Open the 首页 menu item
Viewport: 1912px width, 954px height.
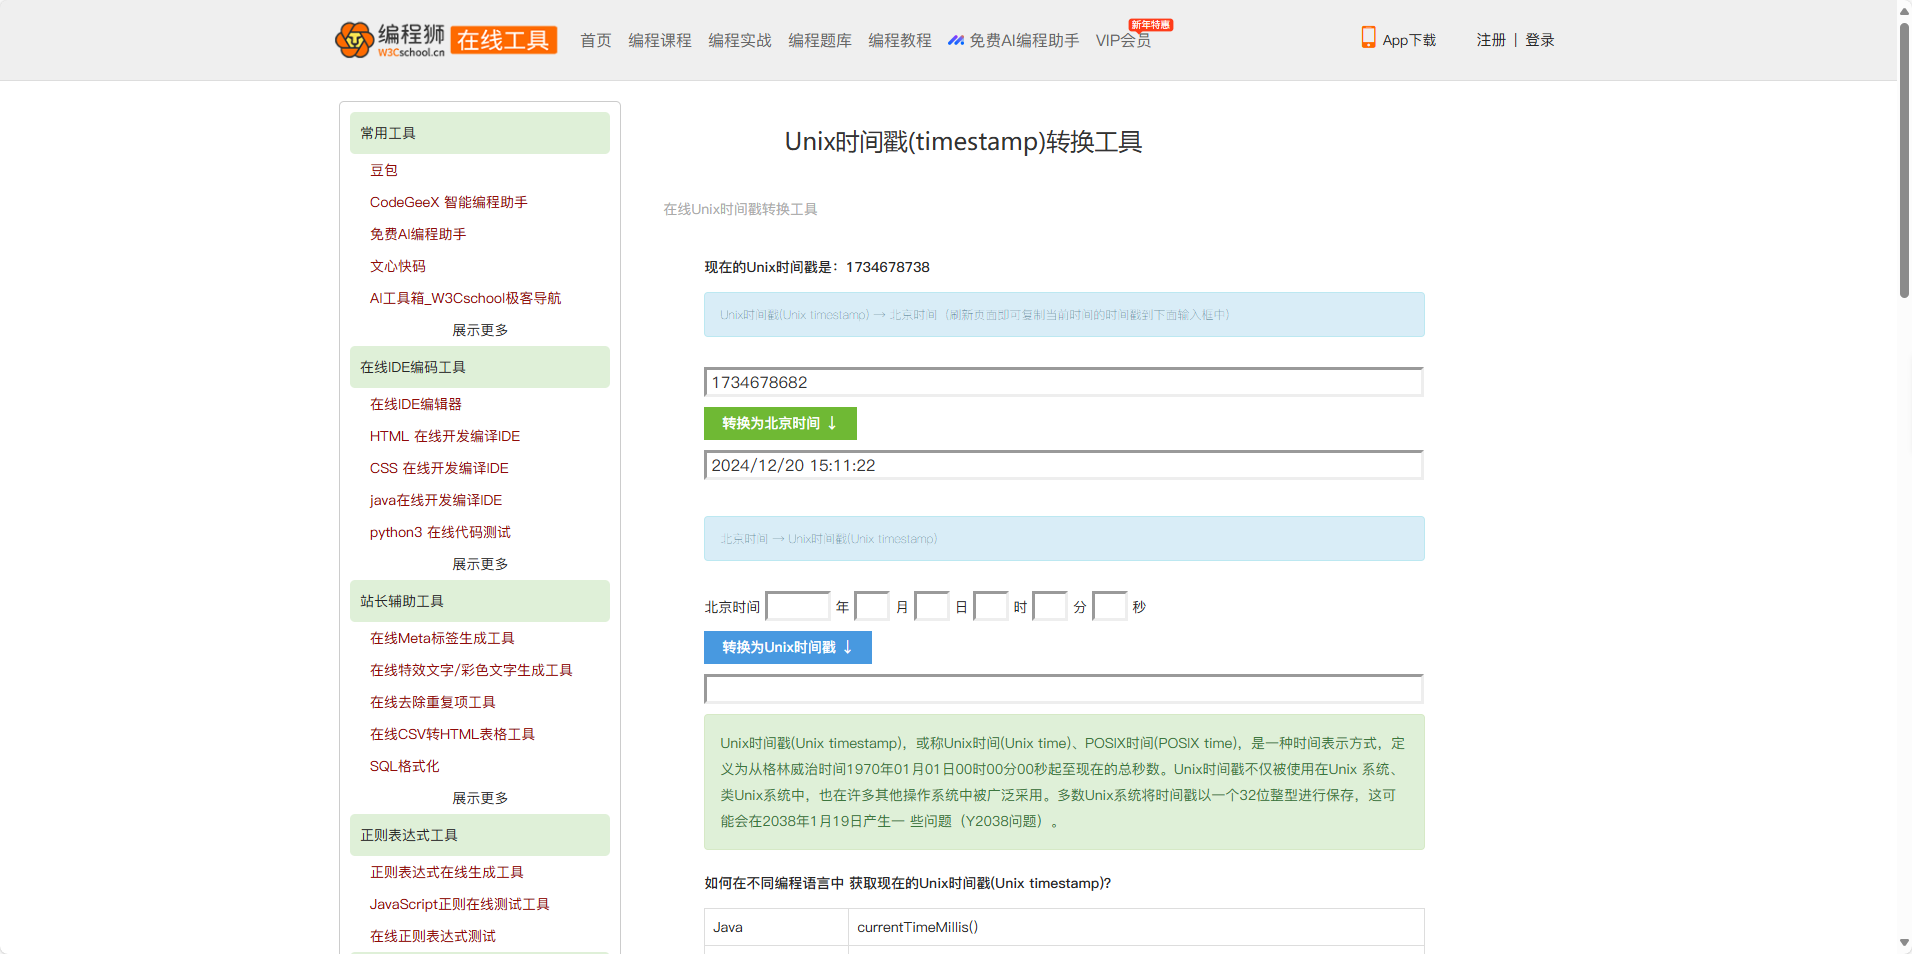(596, 40)
